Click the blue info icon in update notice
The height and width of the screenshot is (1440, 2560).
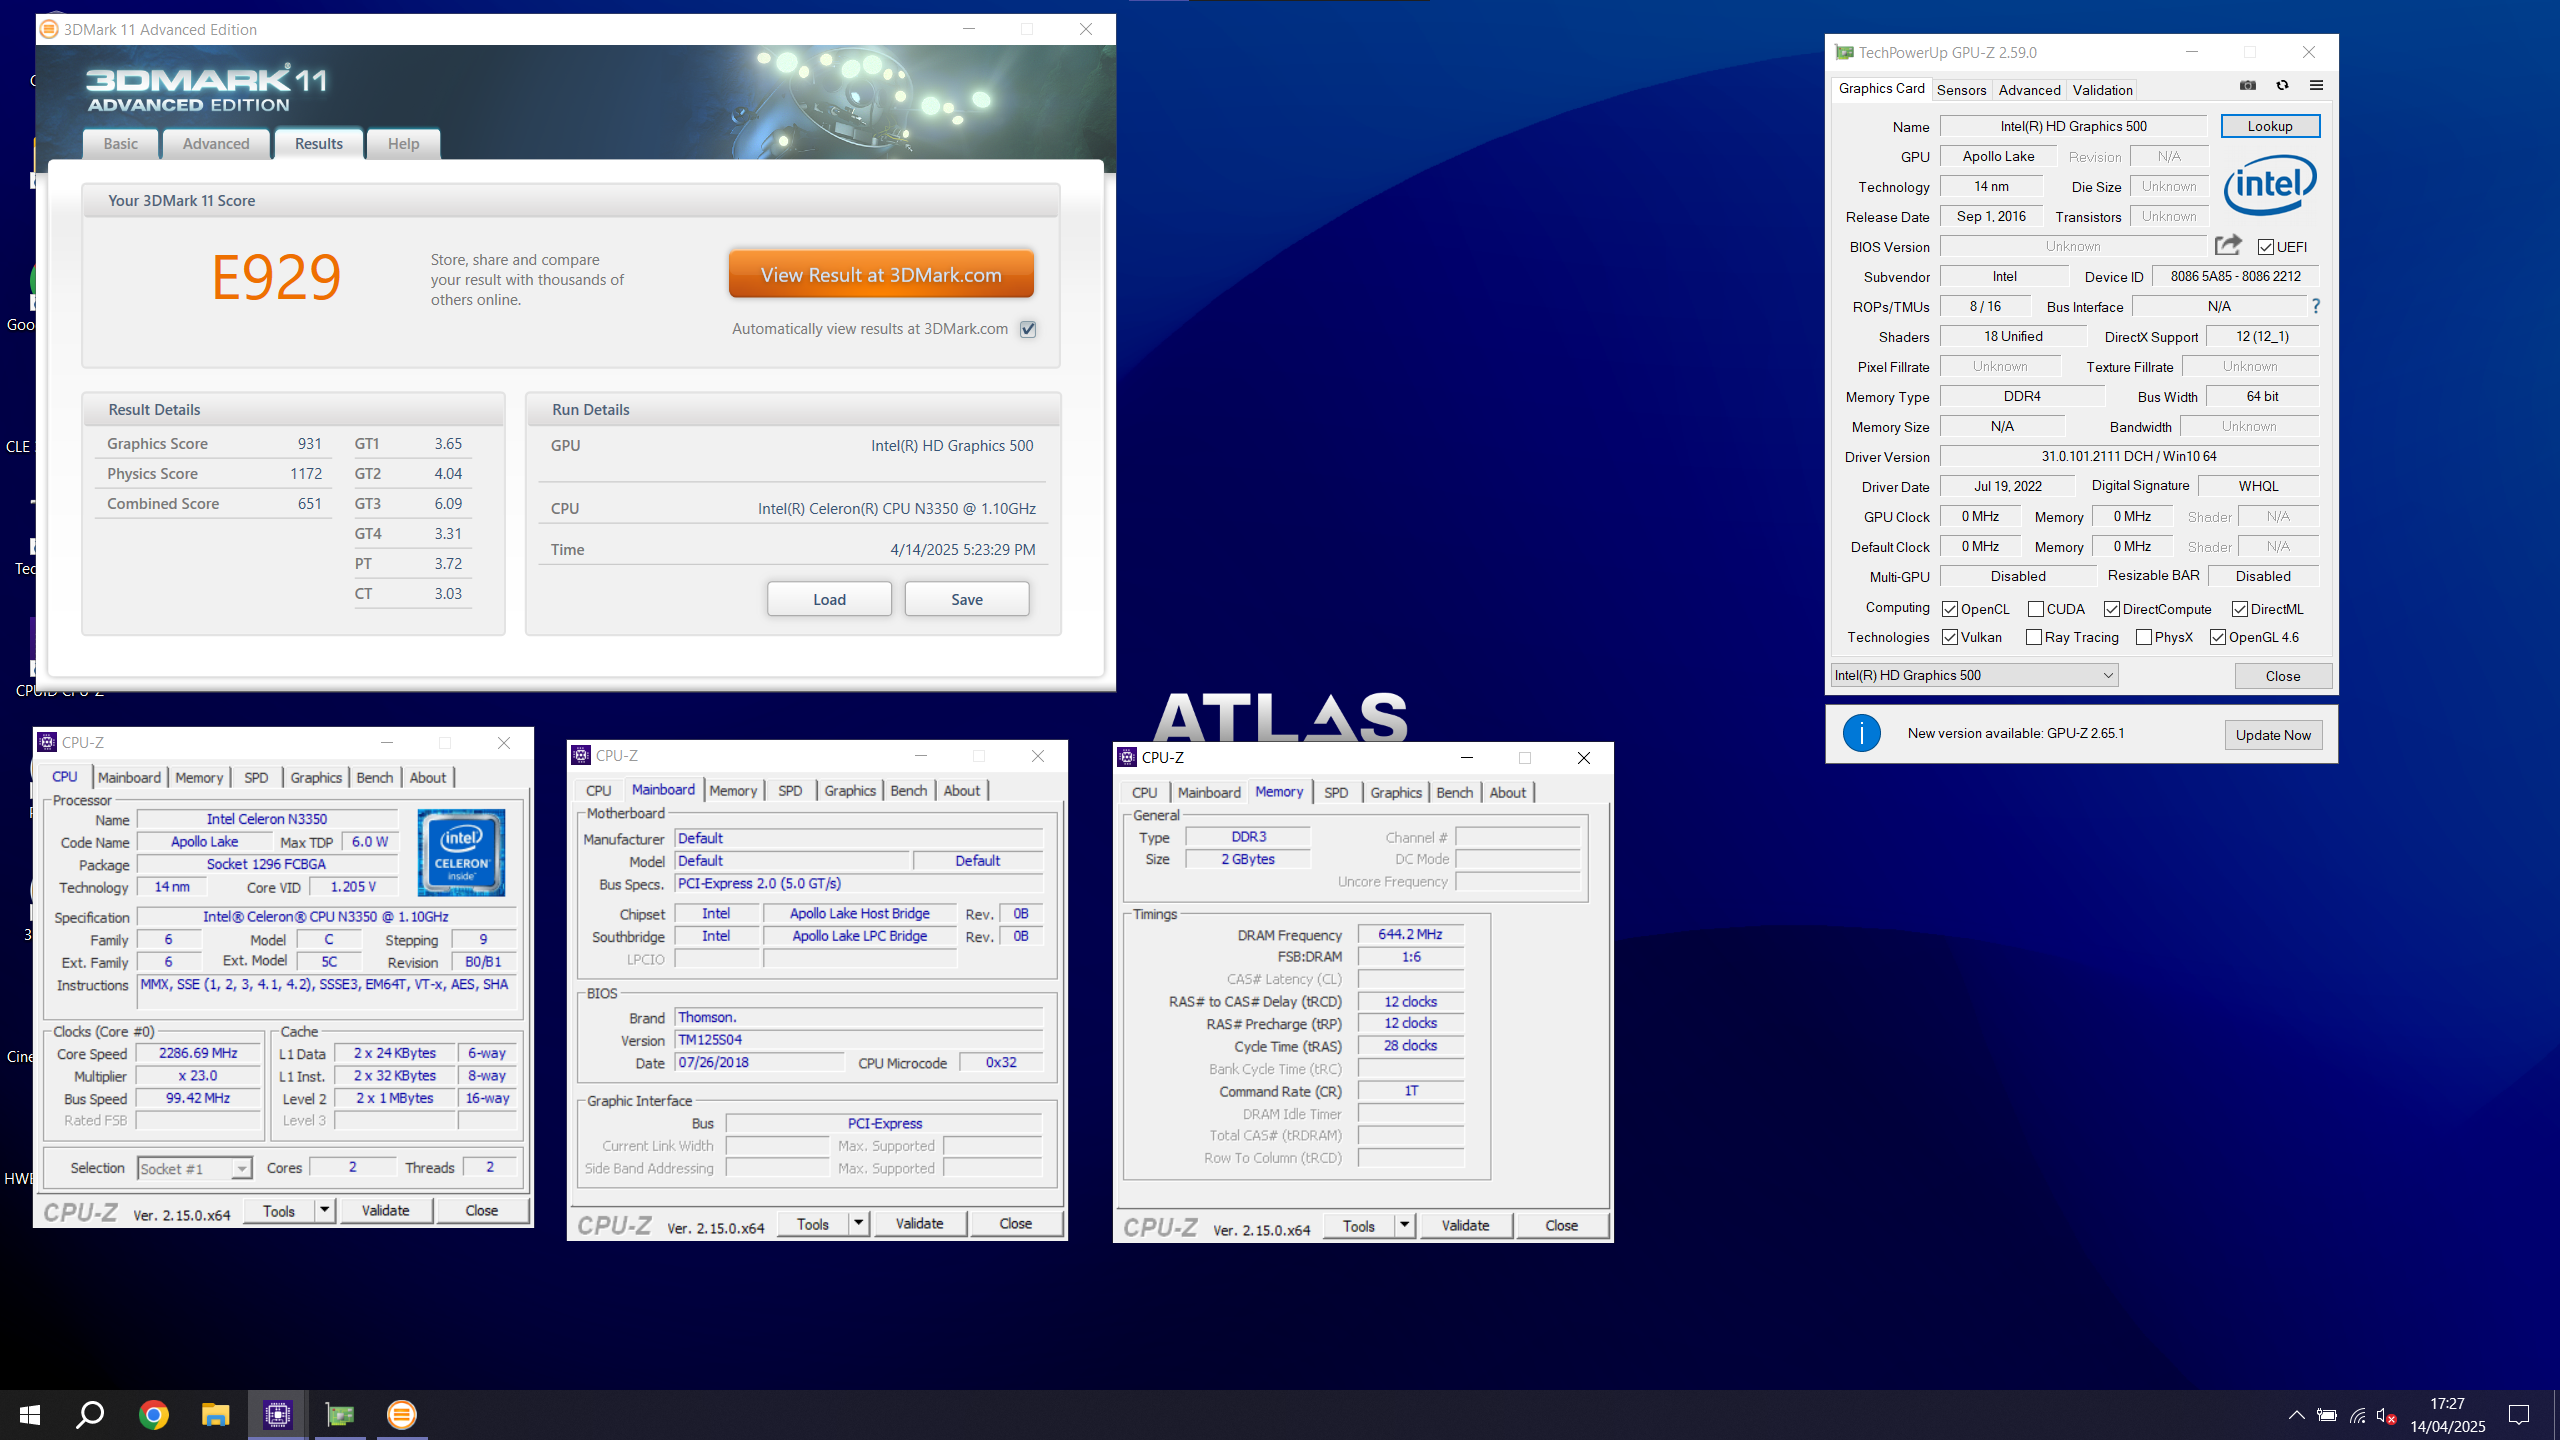pos(1861,733)
